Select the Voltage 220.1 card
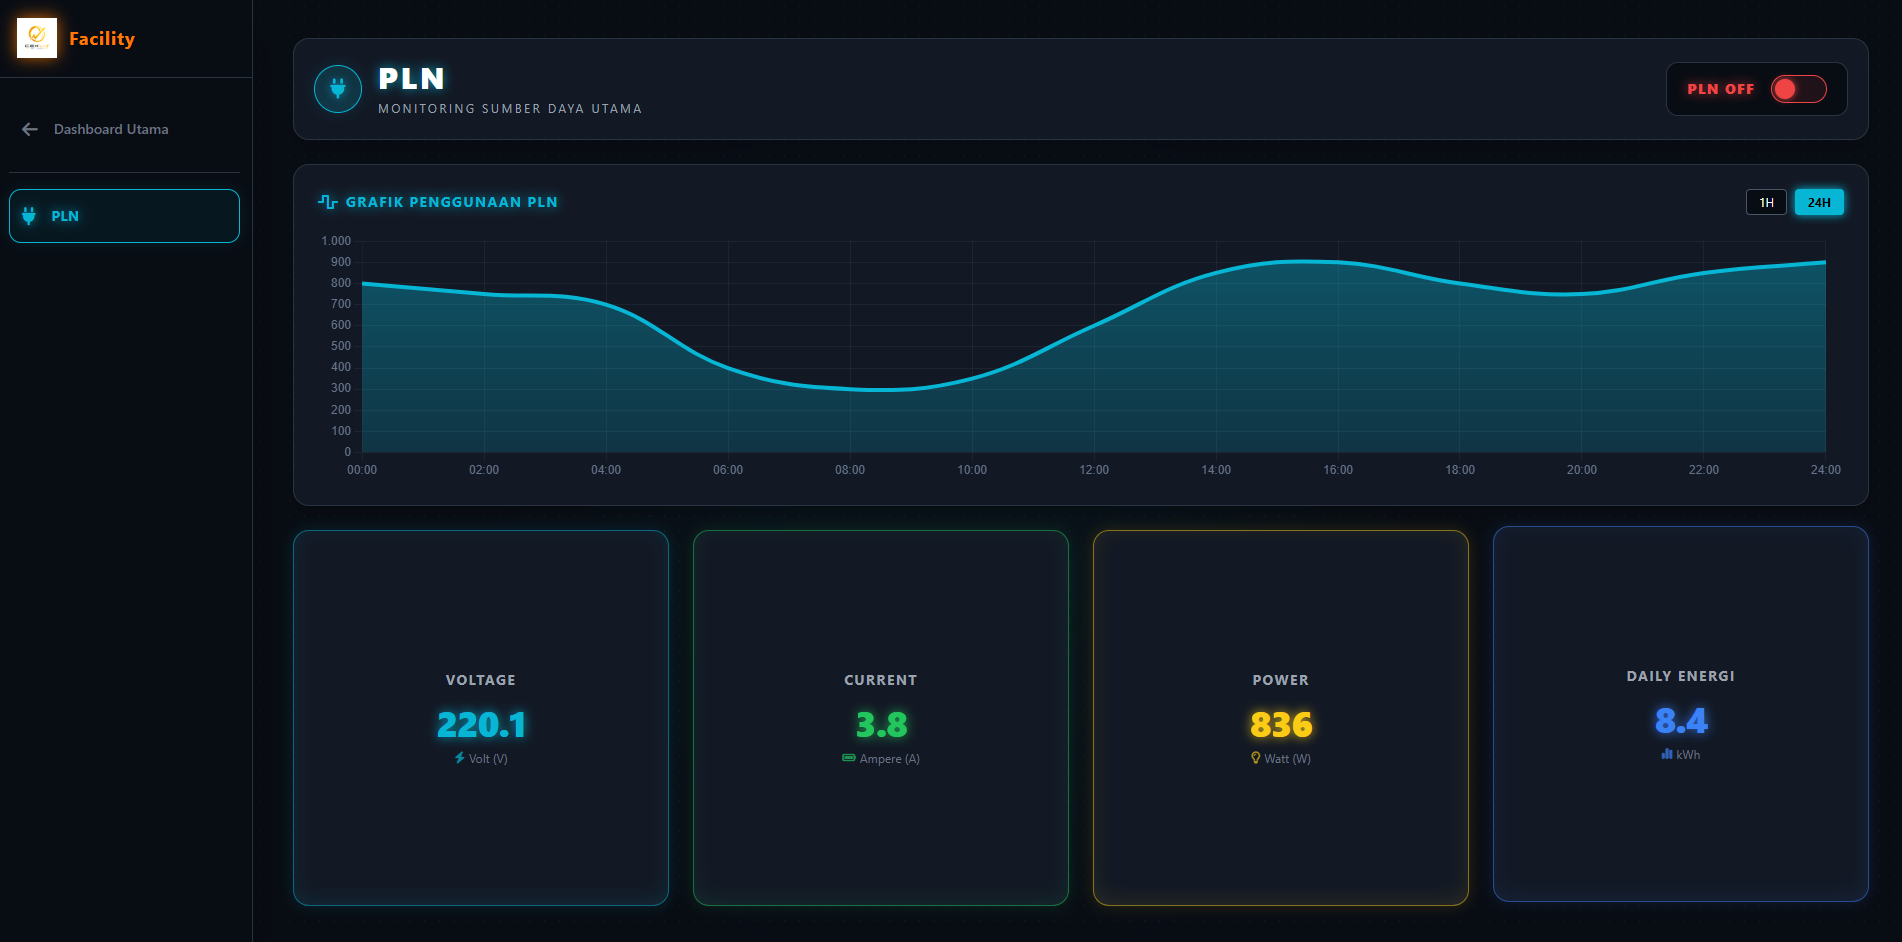1902x942 pixels. [x=481, y=718]
